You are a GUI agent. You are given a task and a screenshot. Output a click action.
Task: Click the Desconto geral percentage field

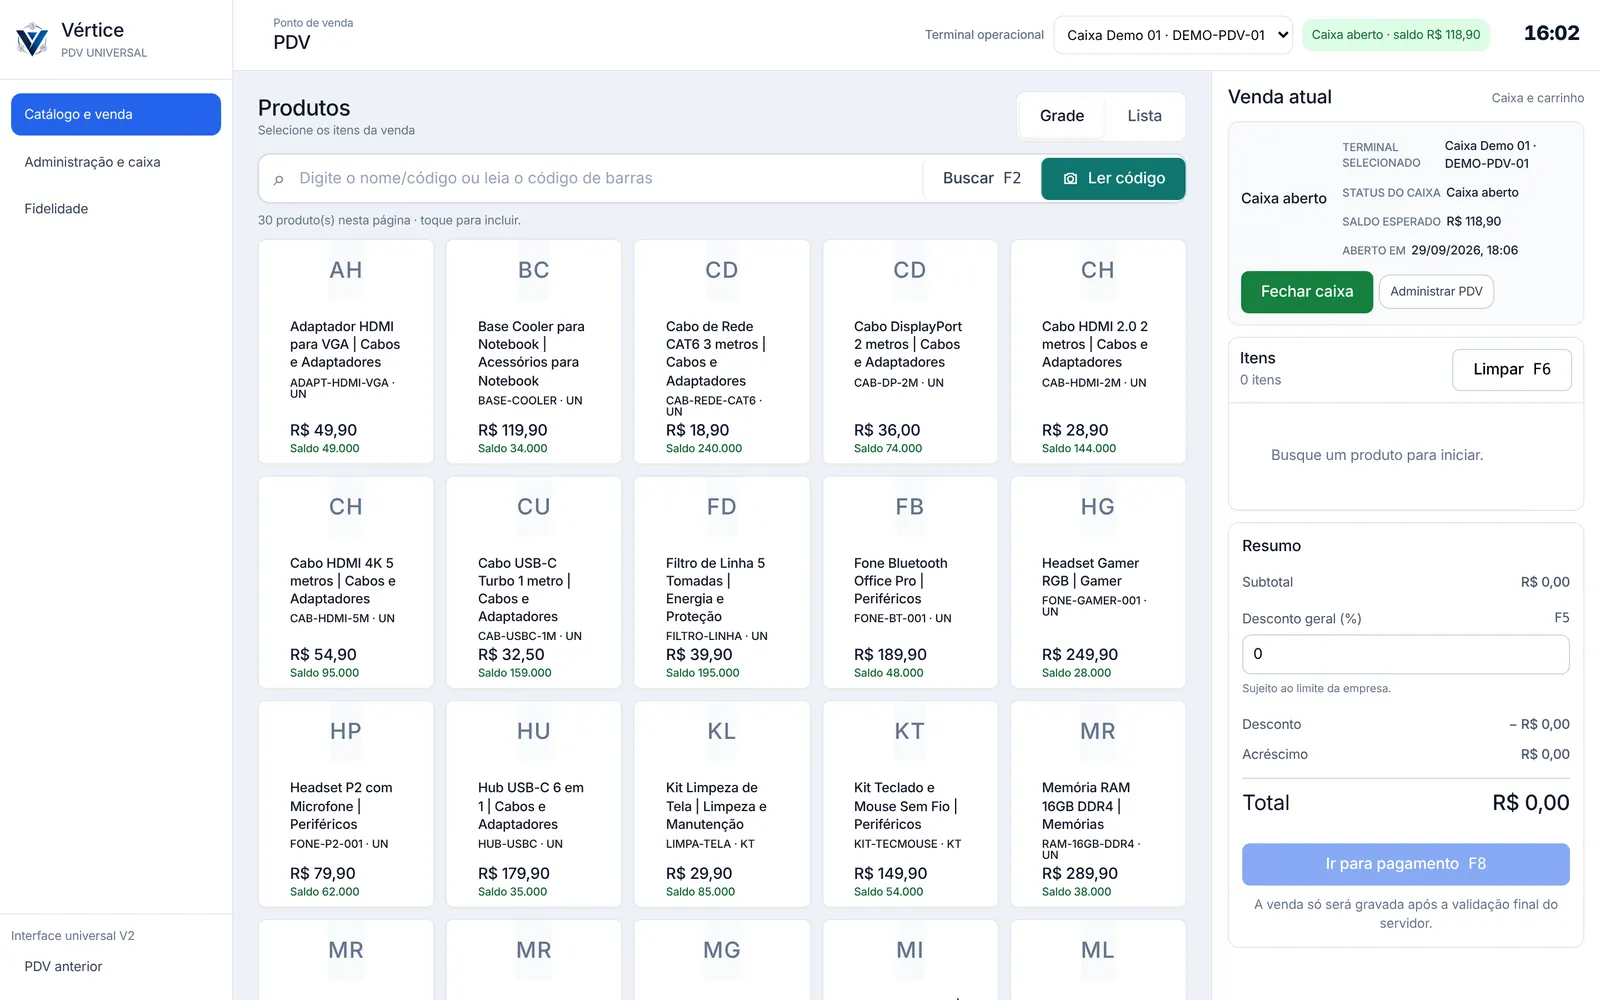click(1405, 654)
